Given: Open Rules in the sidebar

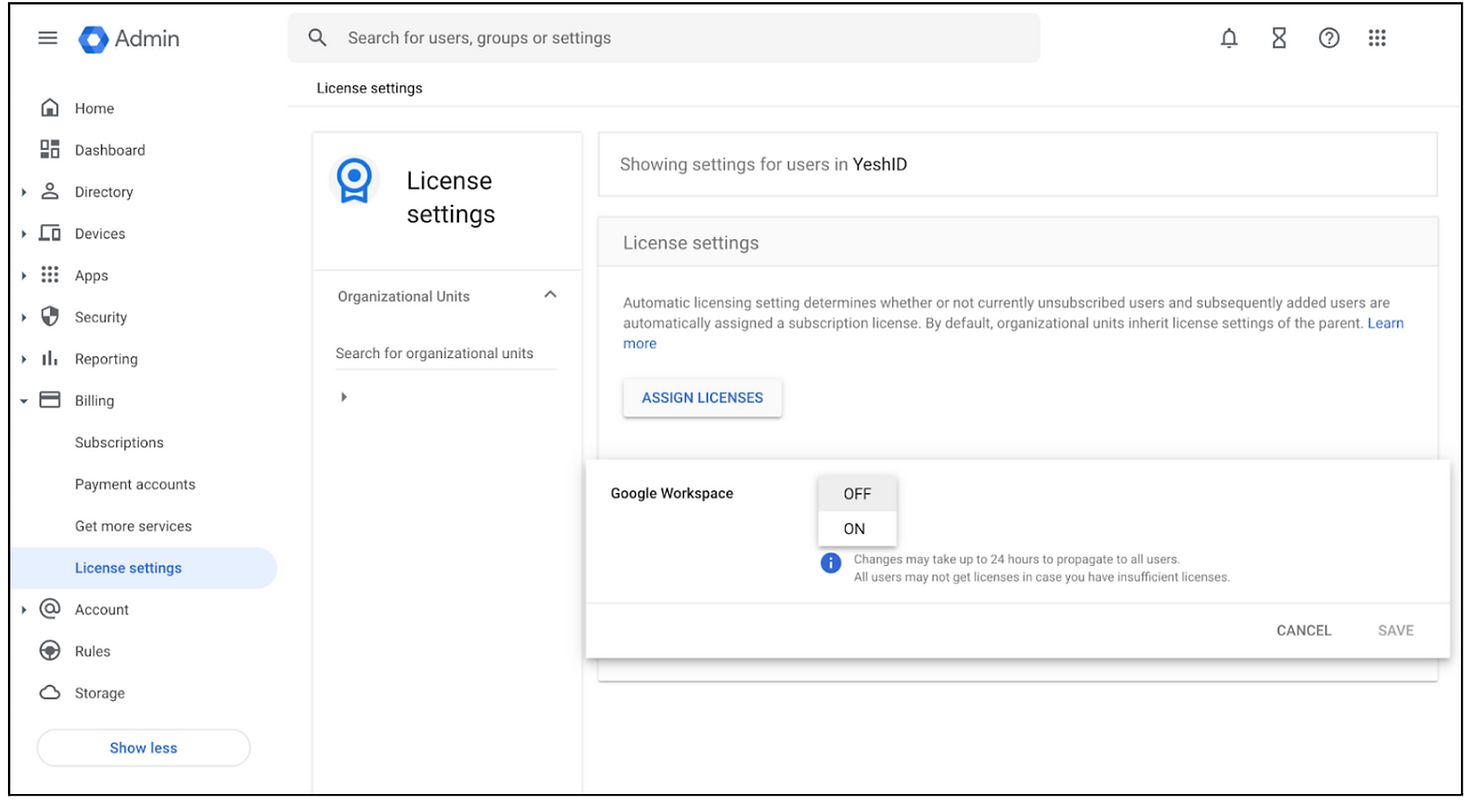Looking at the screenshot, I should pos(92,651).
